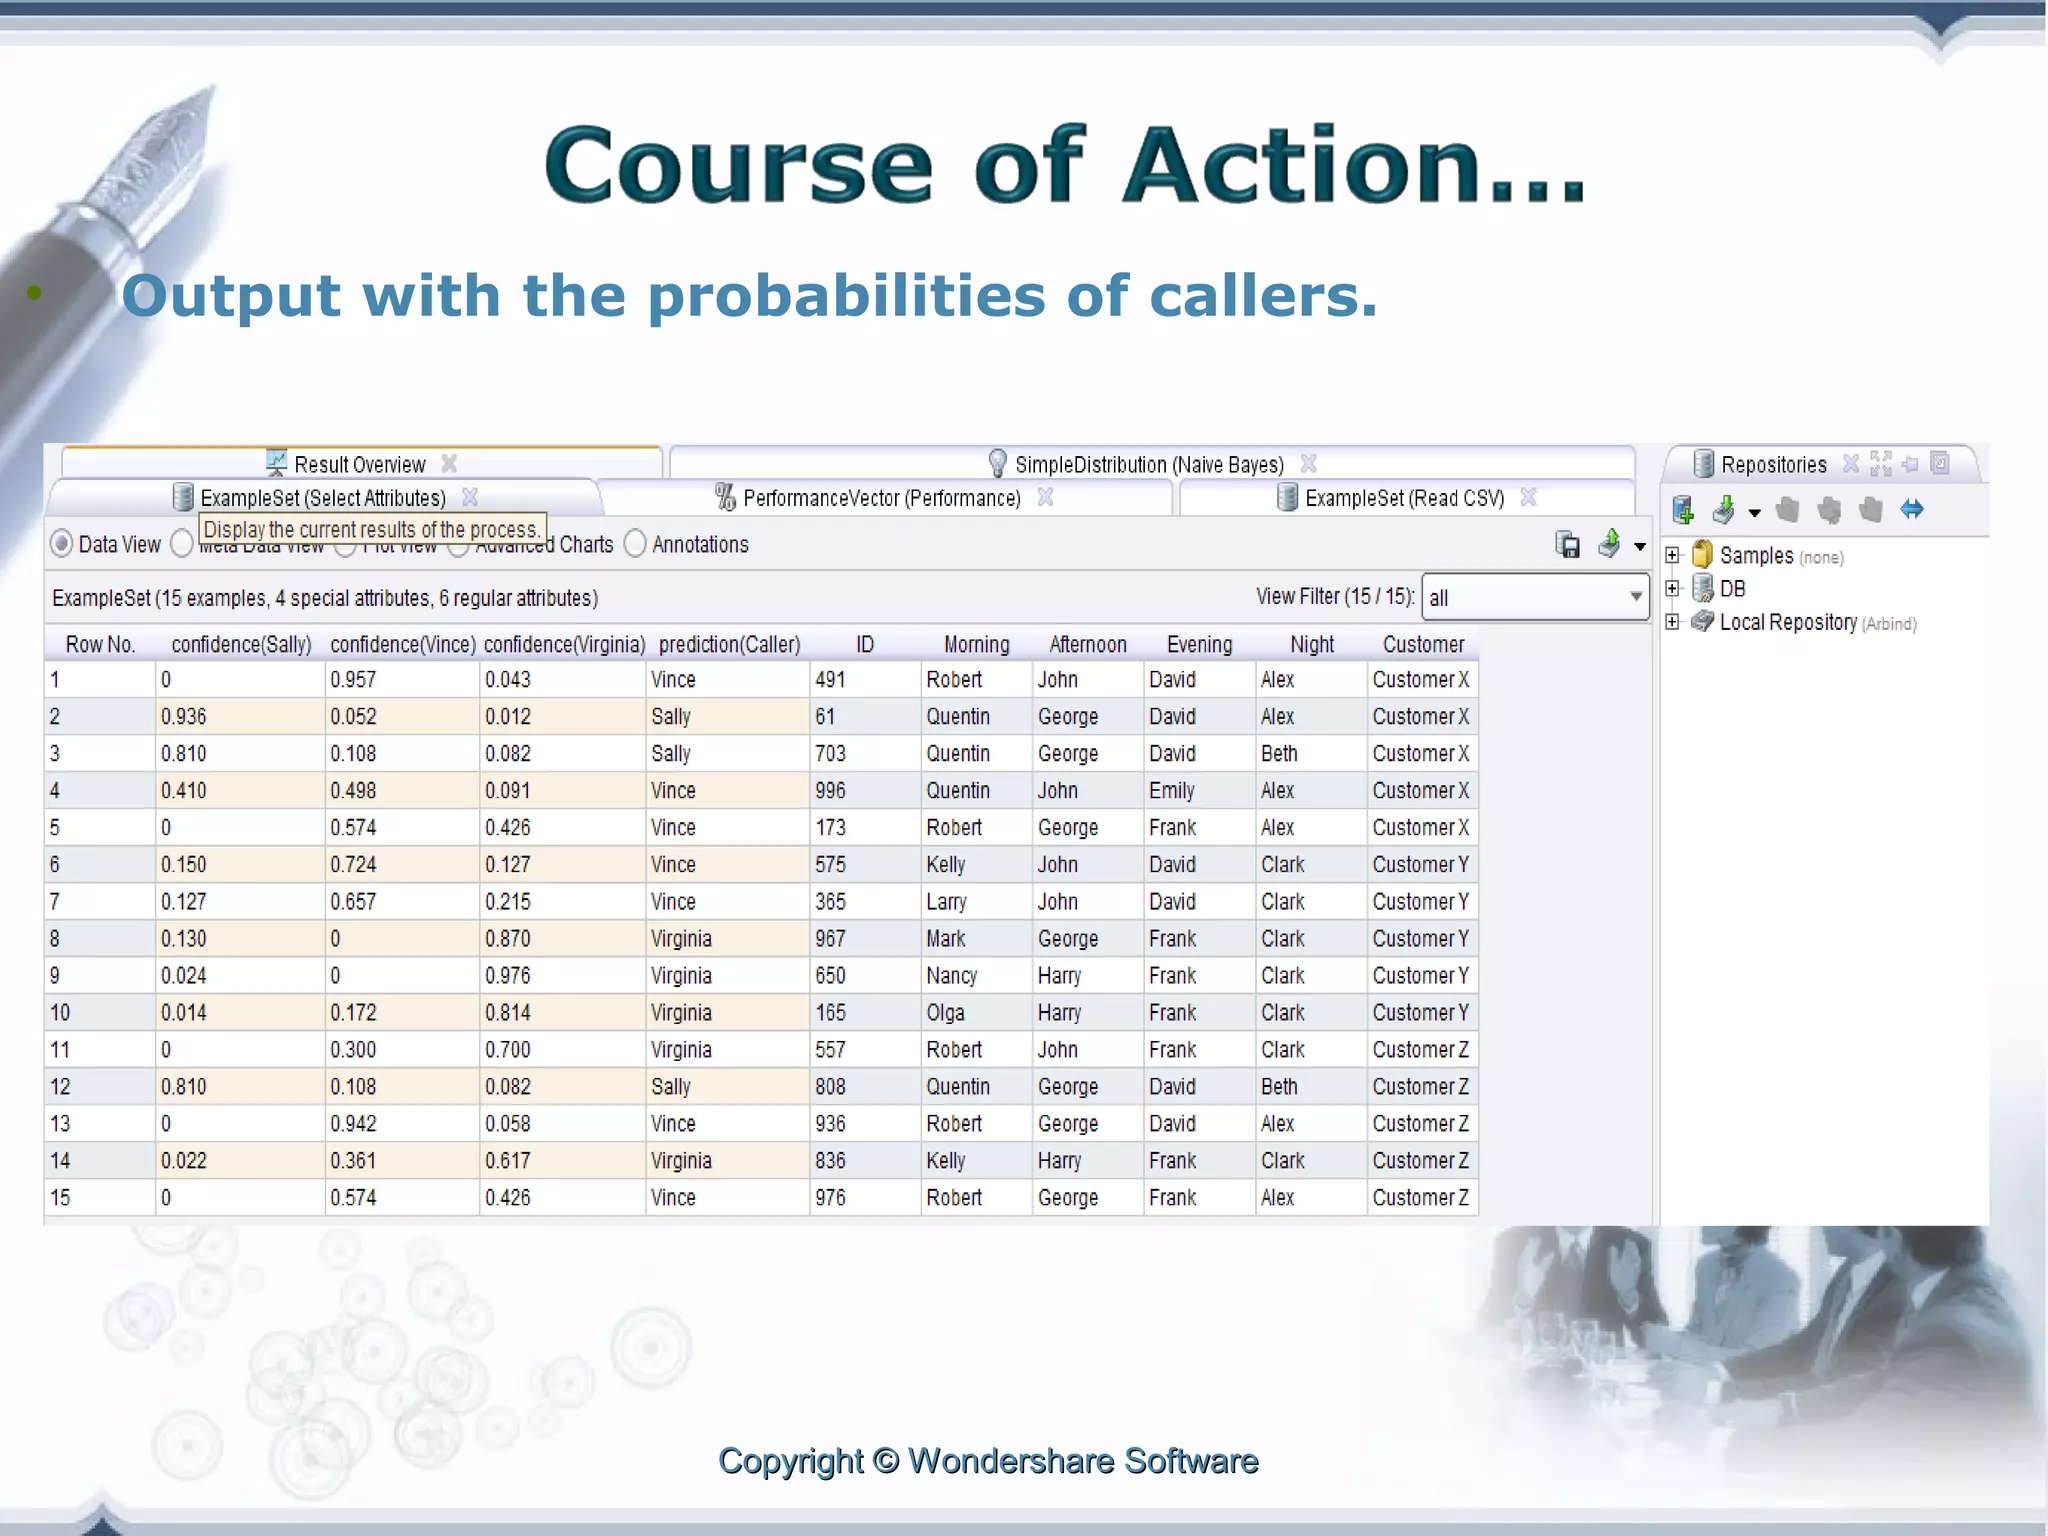This screenshot has width=2048, height=1536.
Task: Click the export to repository icon
Action: coord(1609,543)
